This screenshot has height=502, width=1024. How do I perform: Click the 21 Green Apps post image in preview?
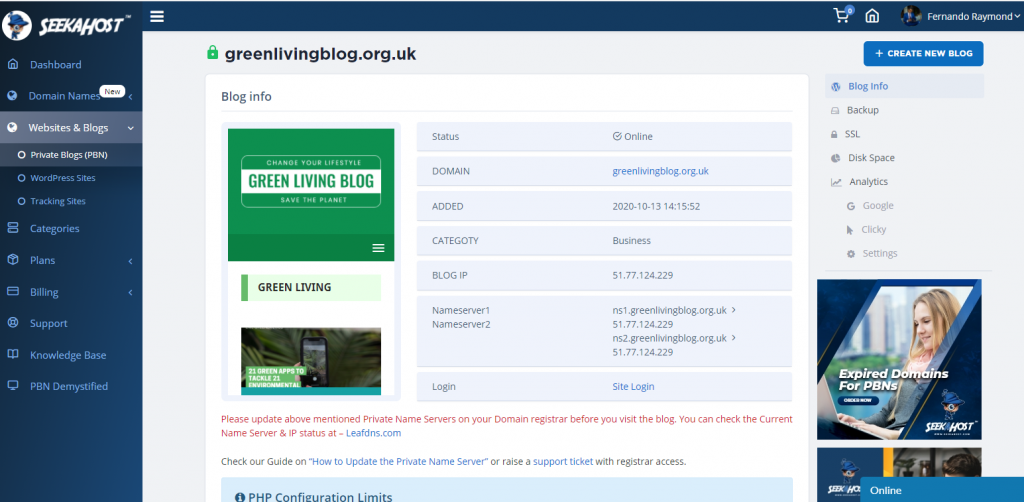pyautogui.click(x=311, y=361)
